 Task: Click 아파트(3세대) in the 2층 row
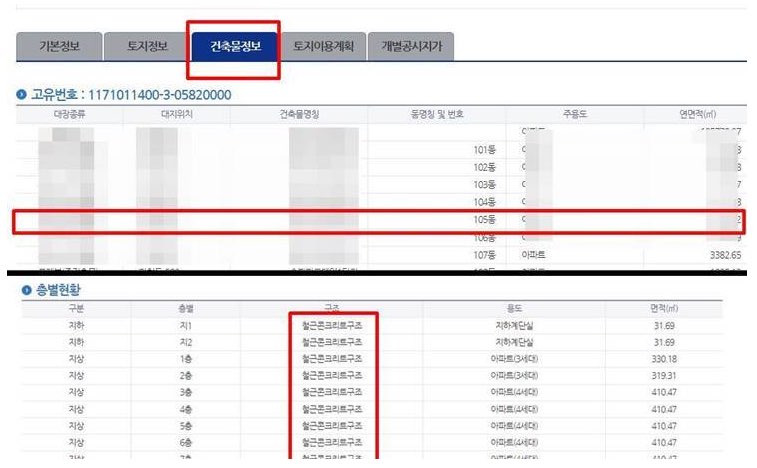click(514, 376)
